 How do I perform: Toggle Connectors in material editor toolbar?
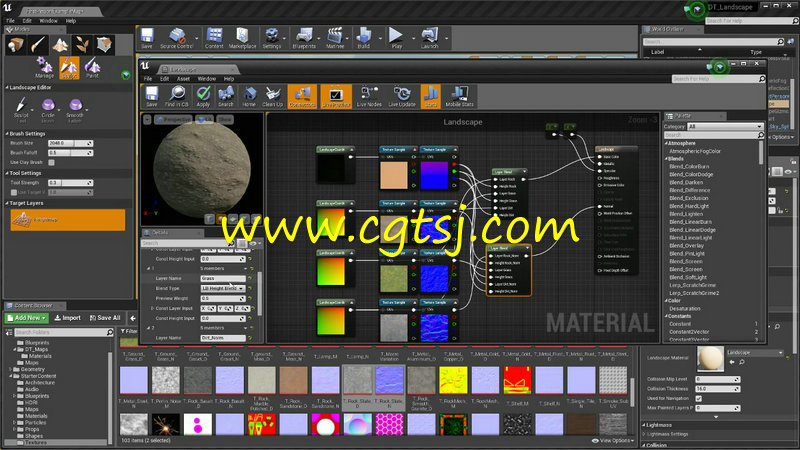pyautogui.click(x=302, y=96)
